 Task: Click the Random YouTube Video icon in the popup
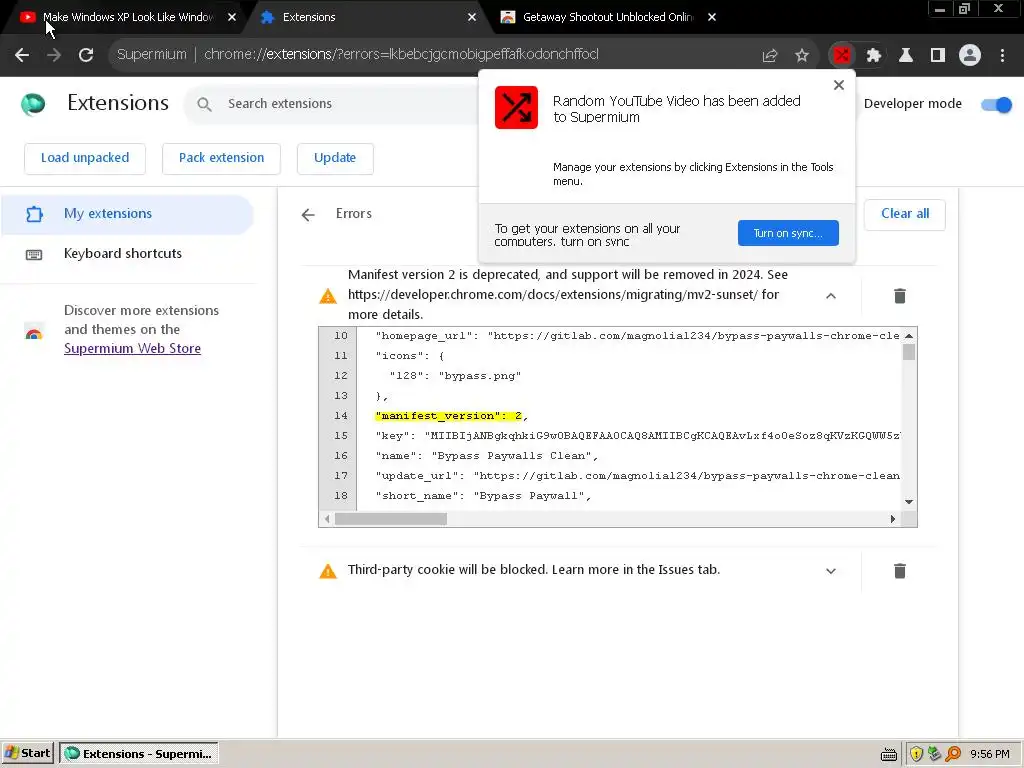pos(516,107)
